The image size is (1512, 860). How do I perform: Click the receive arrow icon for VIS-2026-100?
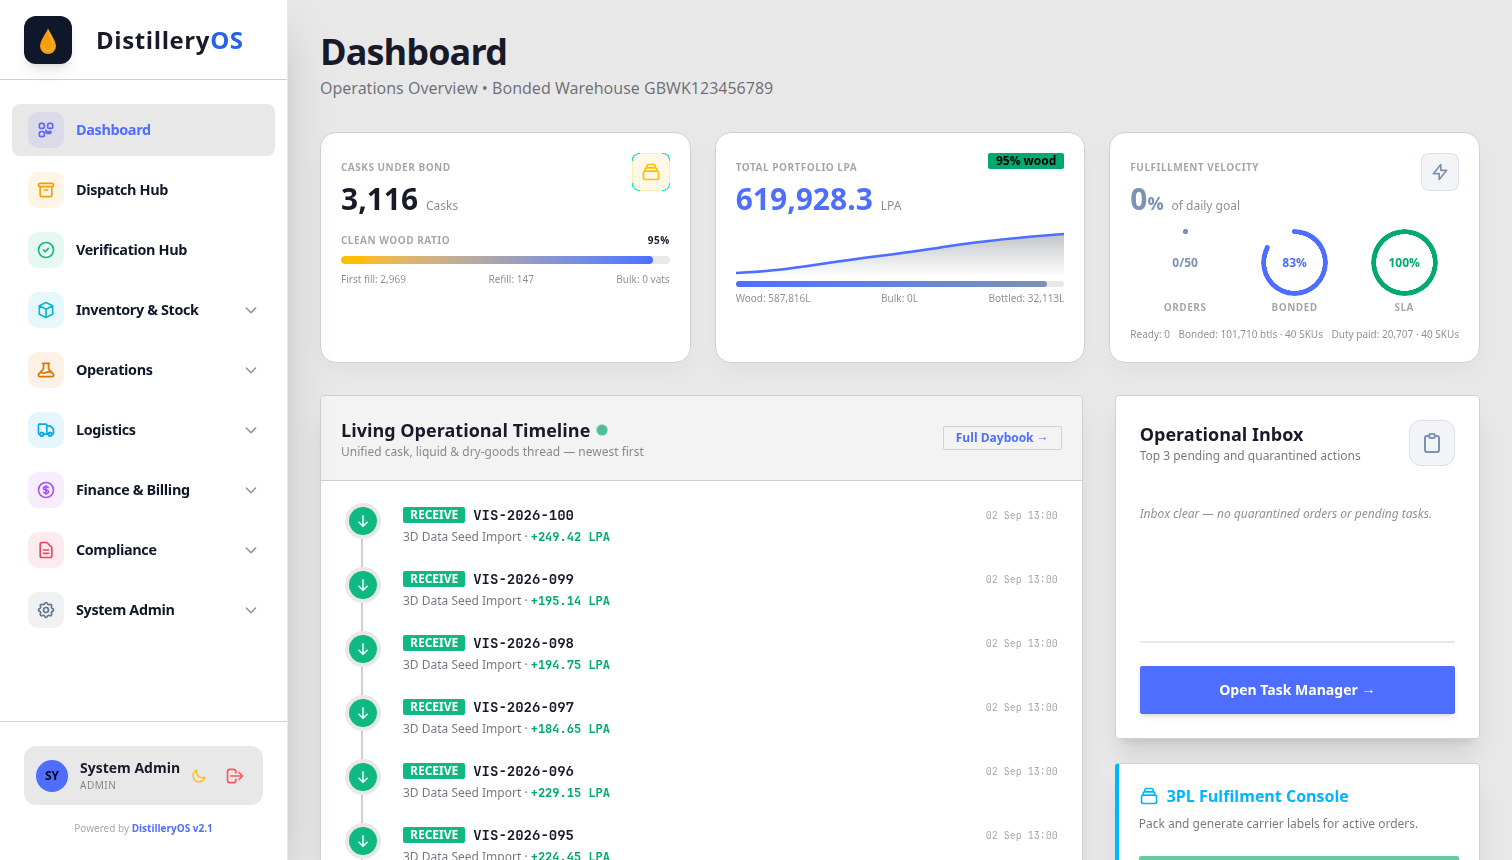pos(363,520)
